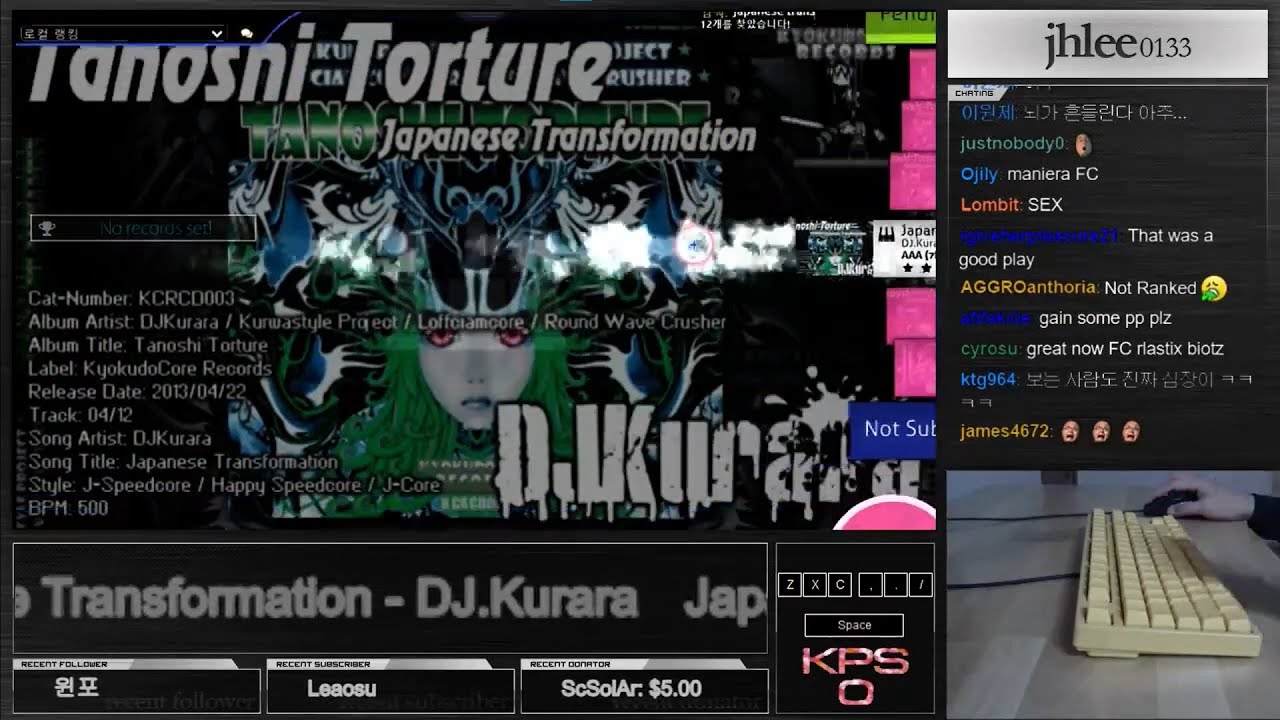Click recent subscriber name Leaosu

click(342, 689)
